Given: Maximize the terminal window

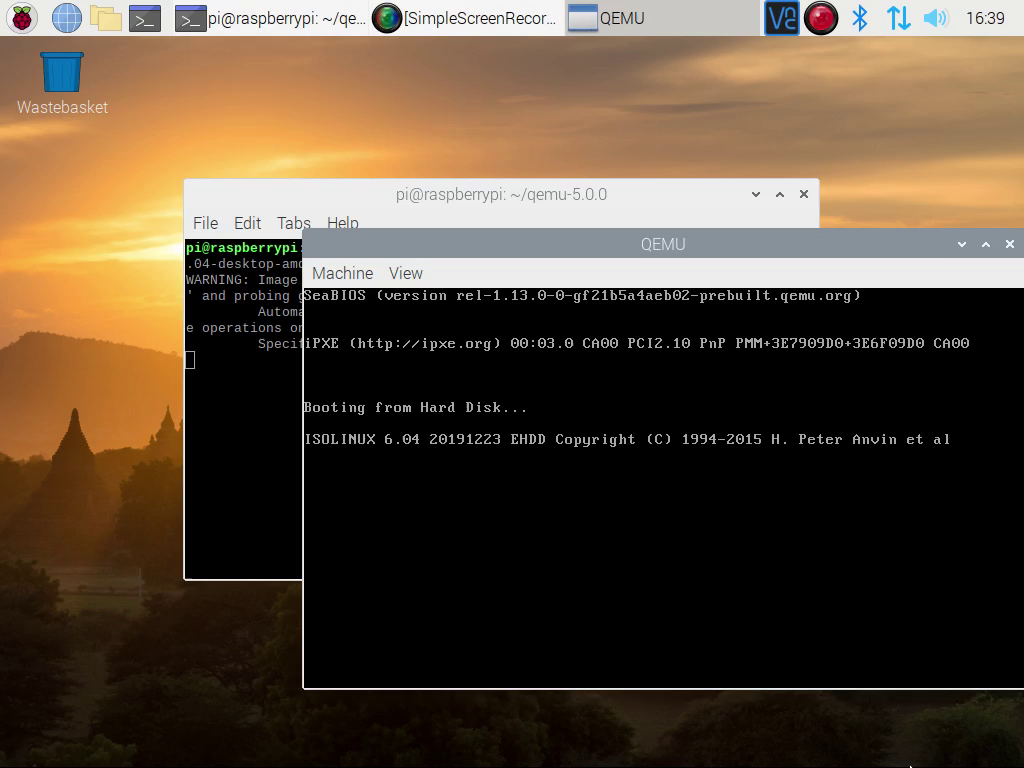Looking at the screenshot, I should [x=780, y=194].
